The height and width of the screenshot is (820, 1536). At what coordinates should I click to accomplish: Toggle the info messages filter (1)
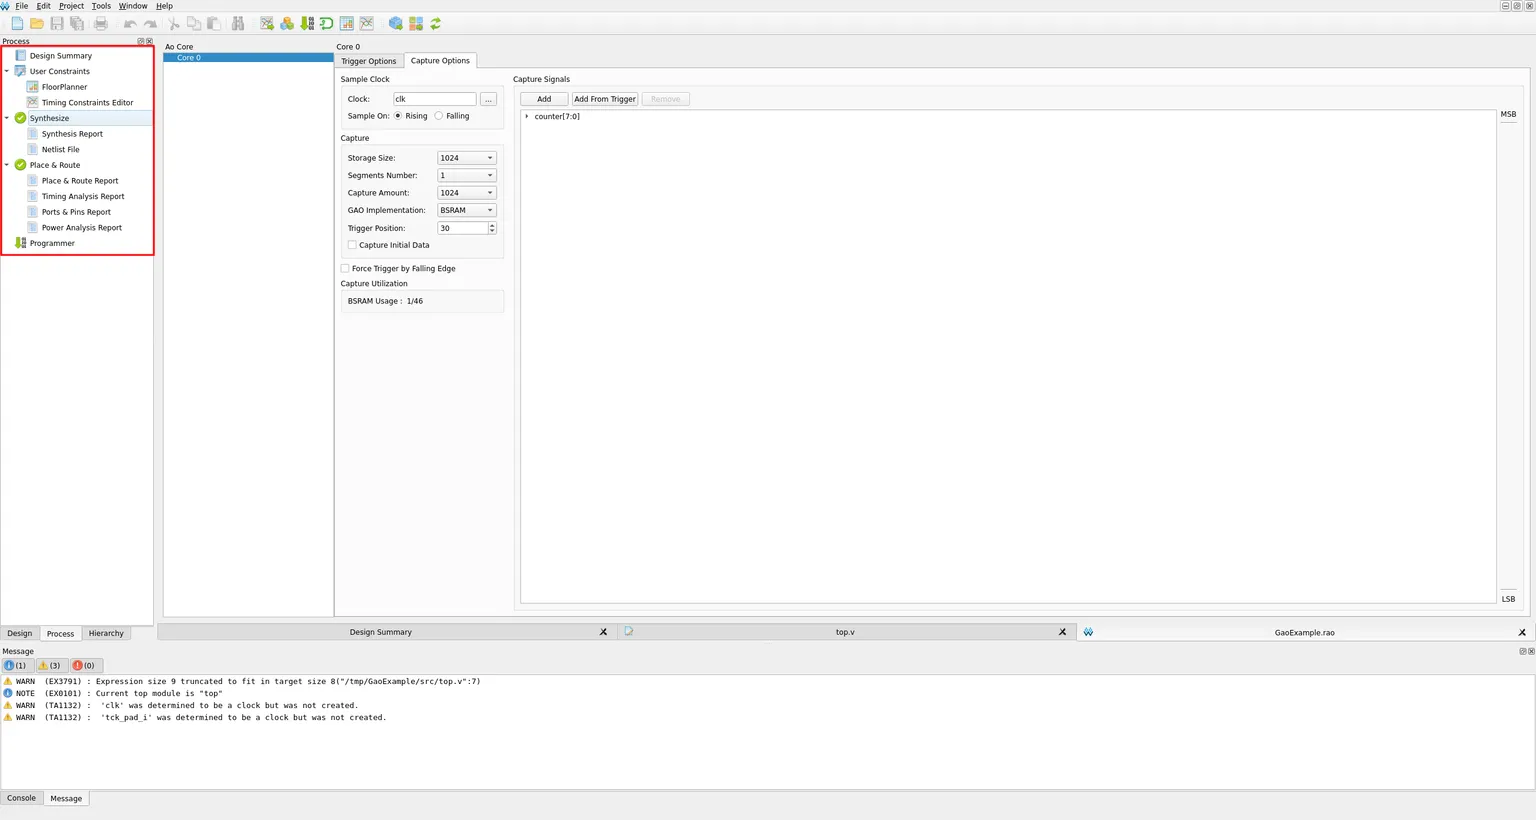(16, 665)
